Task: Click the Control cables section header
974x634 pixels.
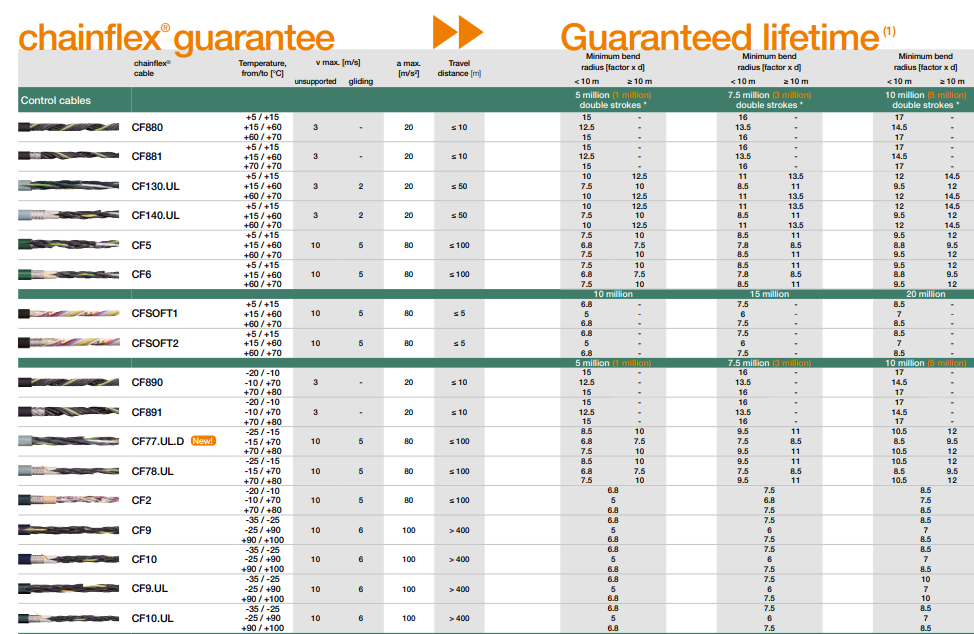Action: pos(56,101)
